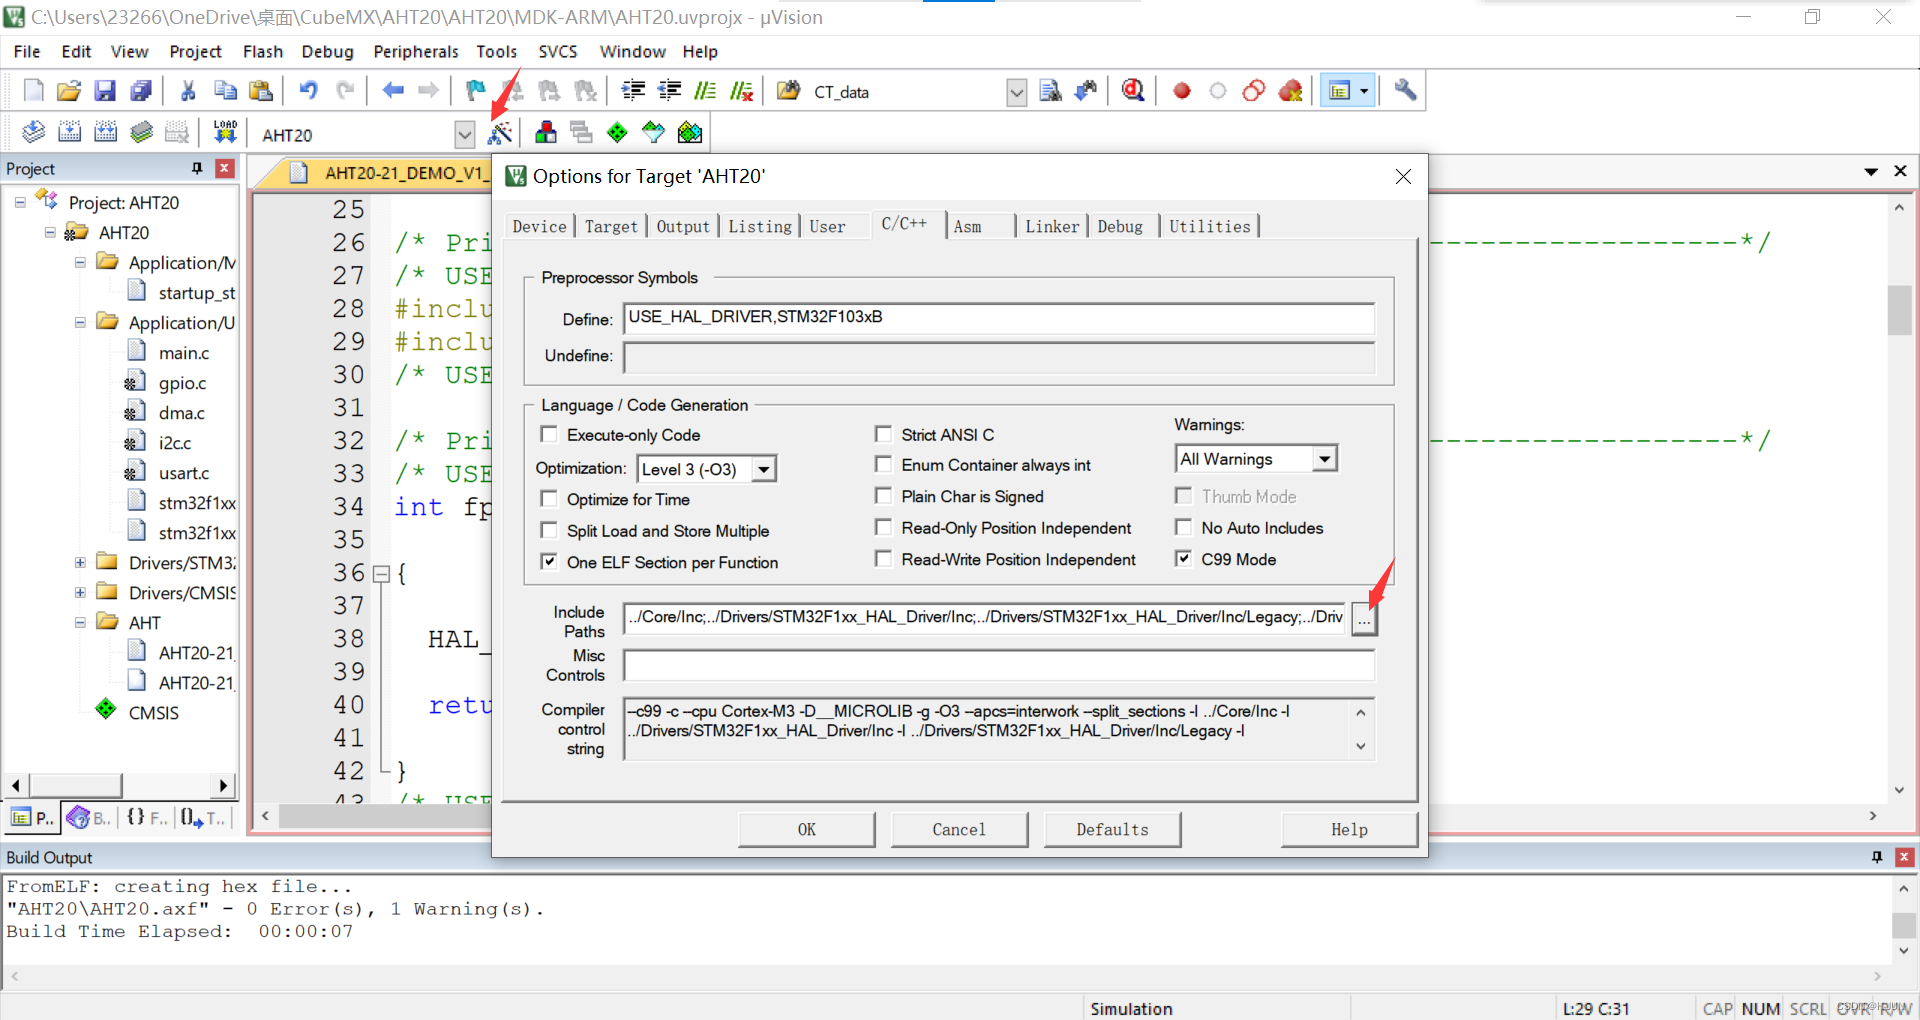Navigate backwards with blue left arrow
1920x1020 pixels.
click(393, 91)
